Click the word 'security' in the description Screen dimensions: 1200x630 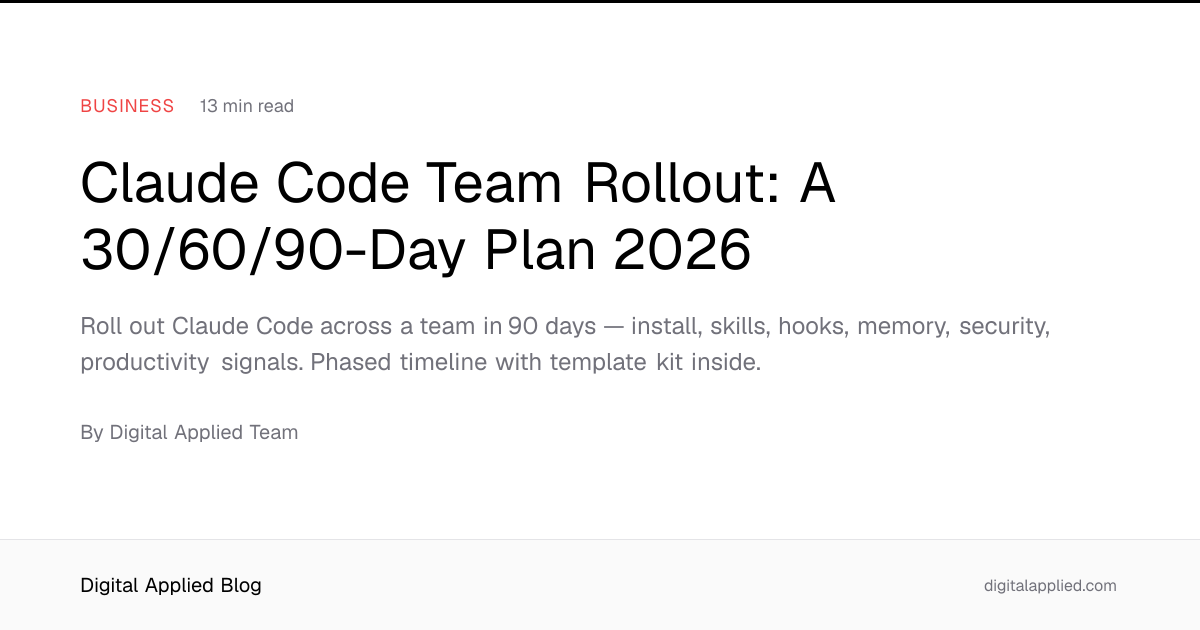click(1004, 328)
